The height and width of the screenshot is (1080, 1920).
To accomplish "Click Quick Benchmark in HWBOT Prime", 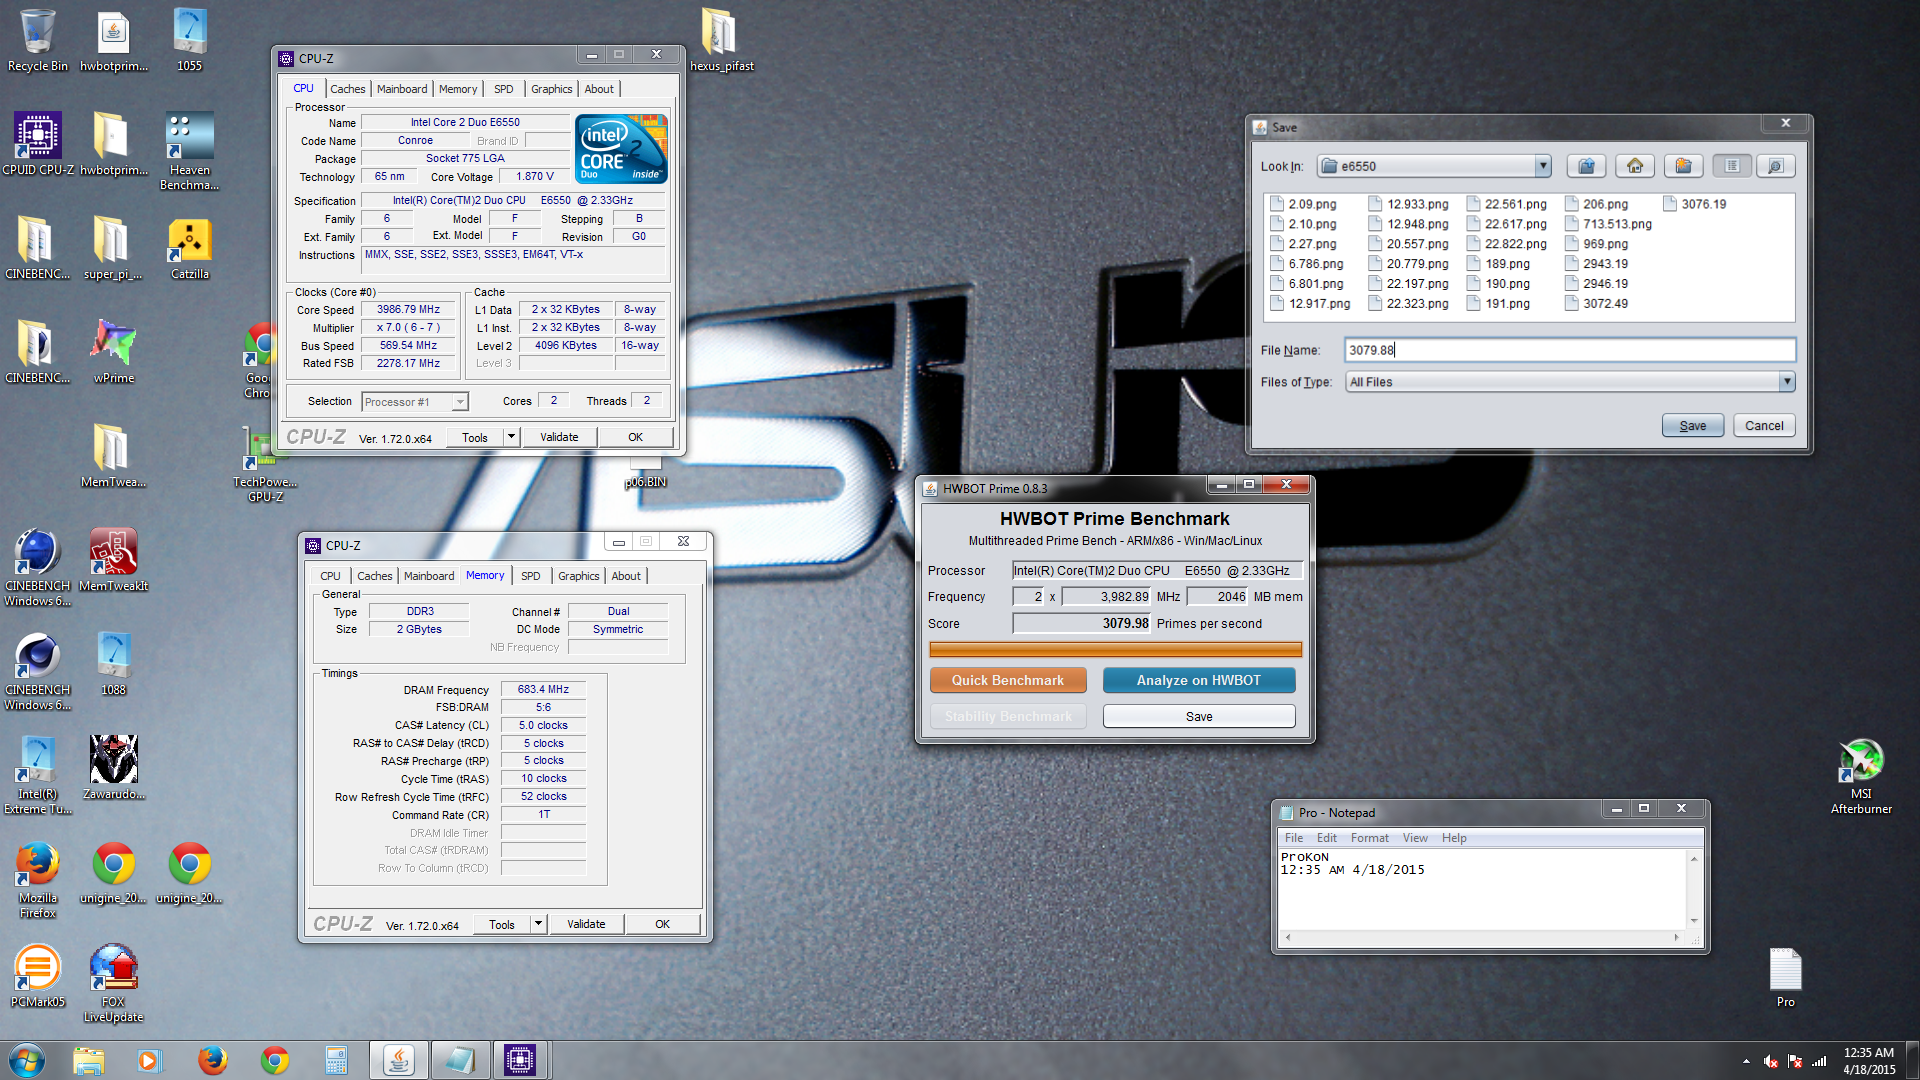I will pyautogui.click(x=1008, y=680).
